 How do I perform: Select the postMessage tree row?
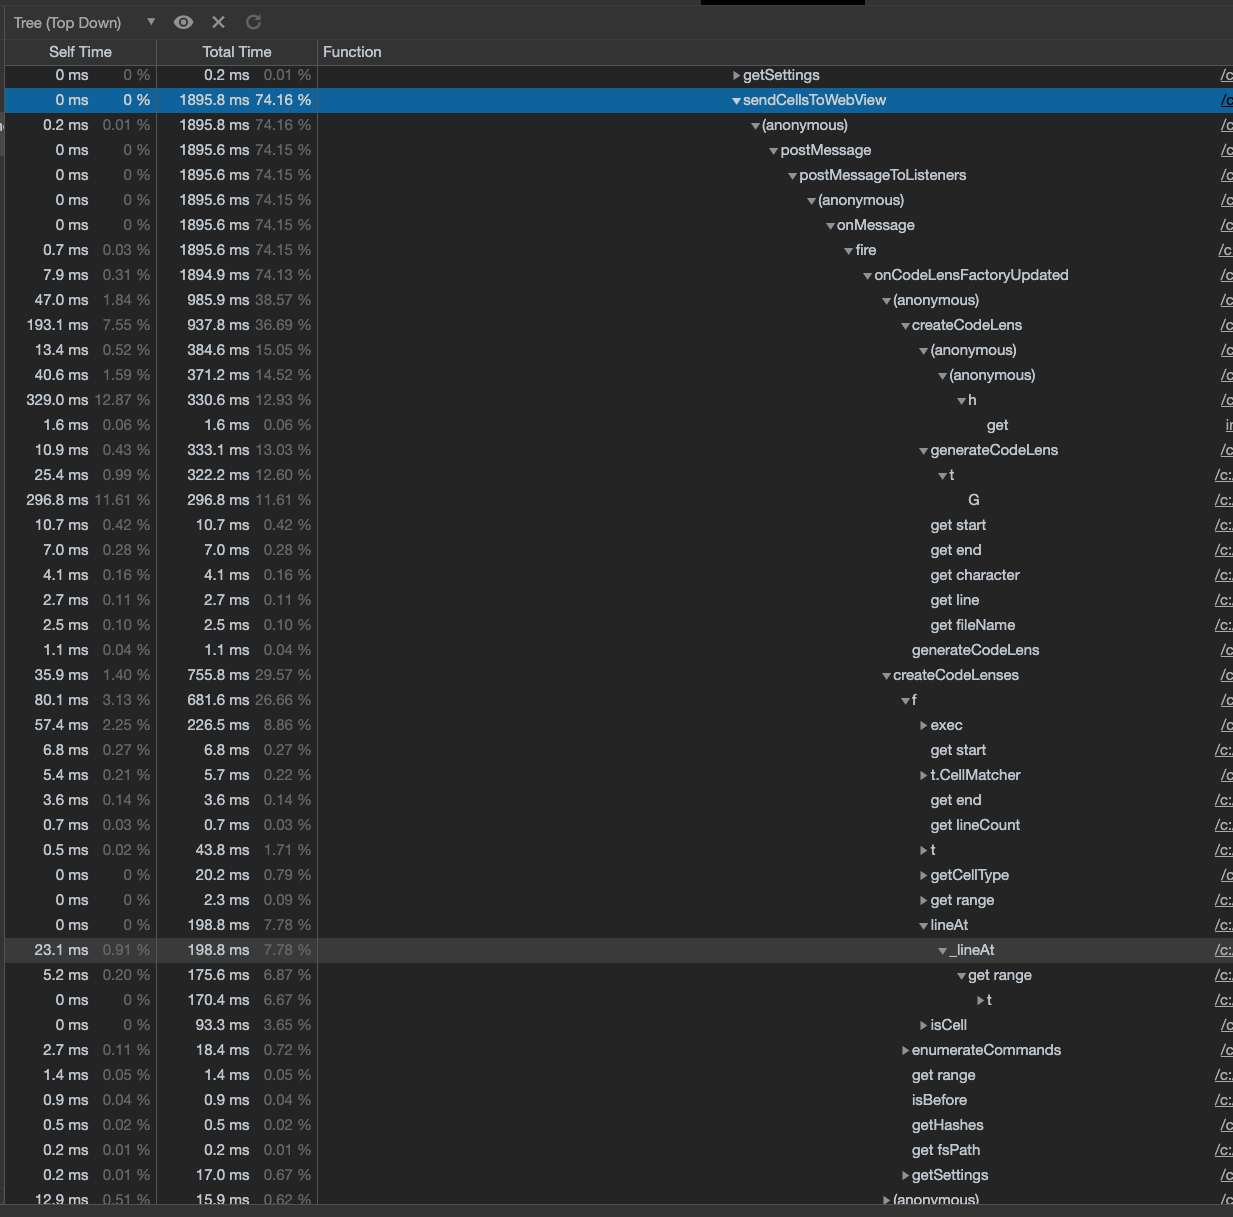point(826,150)
